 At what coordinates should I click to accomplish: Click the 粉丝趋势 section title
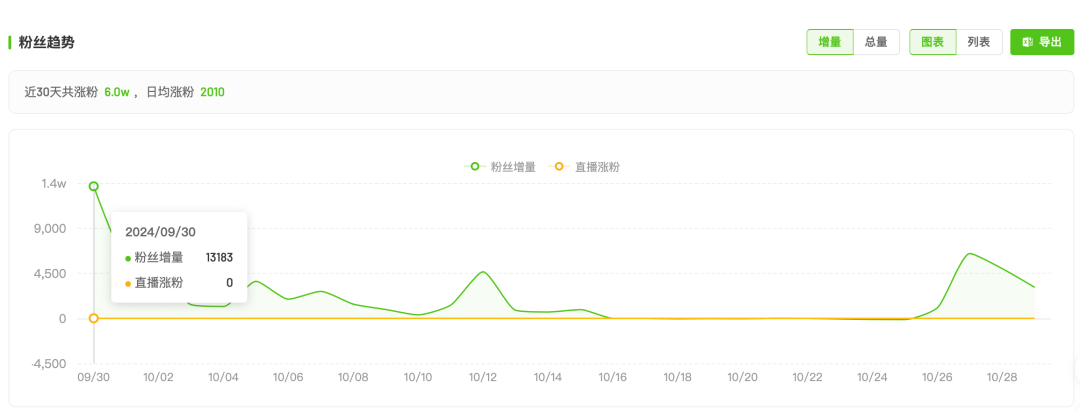[x=46, y=42]
